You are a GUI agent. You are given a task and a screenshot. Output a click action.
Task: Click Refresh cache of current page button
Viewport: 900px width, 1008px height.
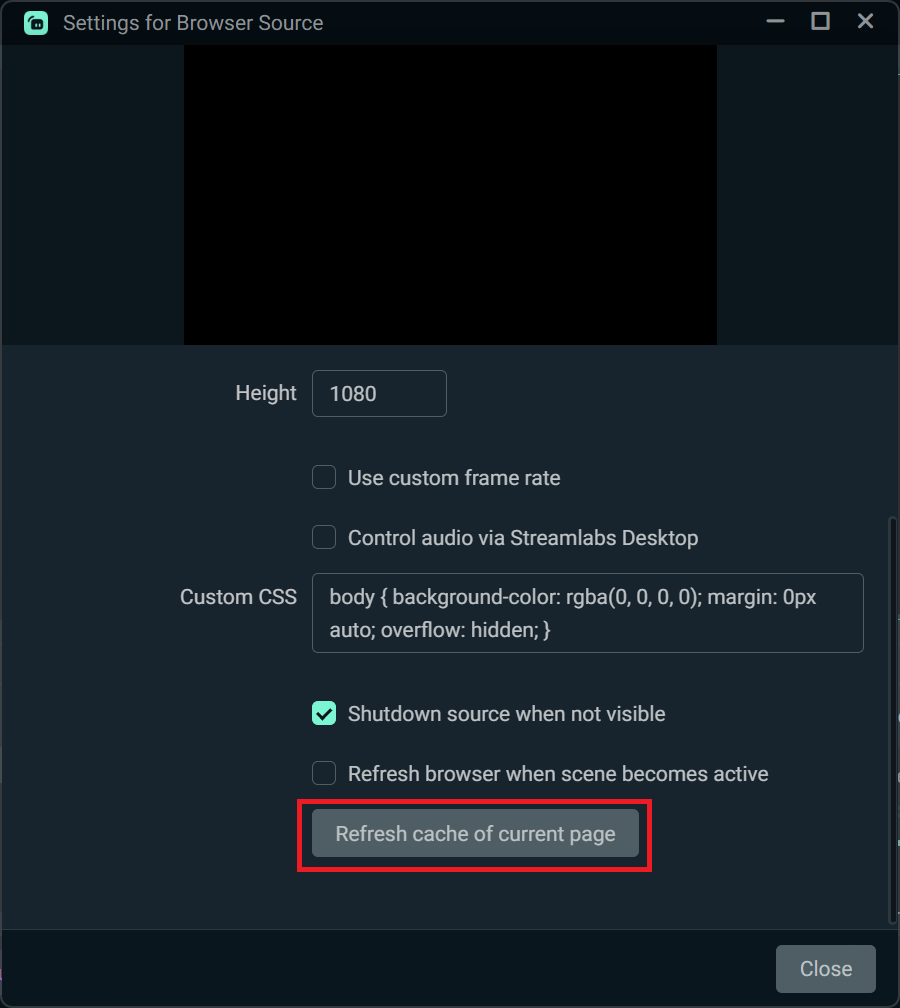click(475, 834)
